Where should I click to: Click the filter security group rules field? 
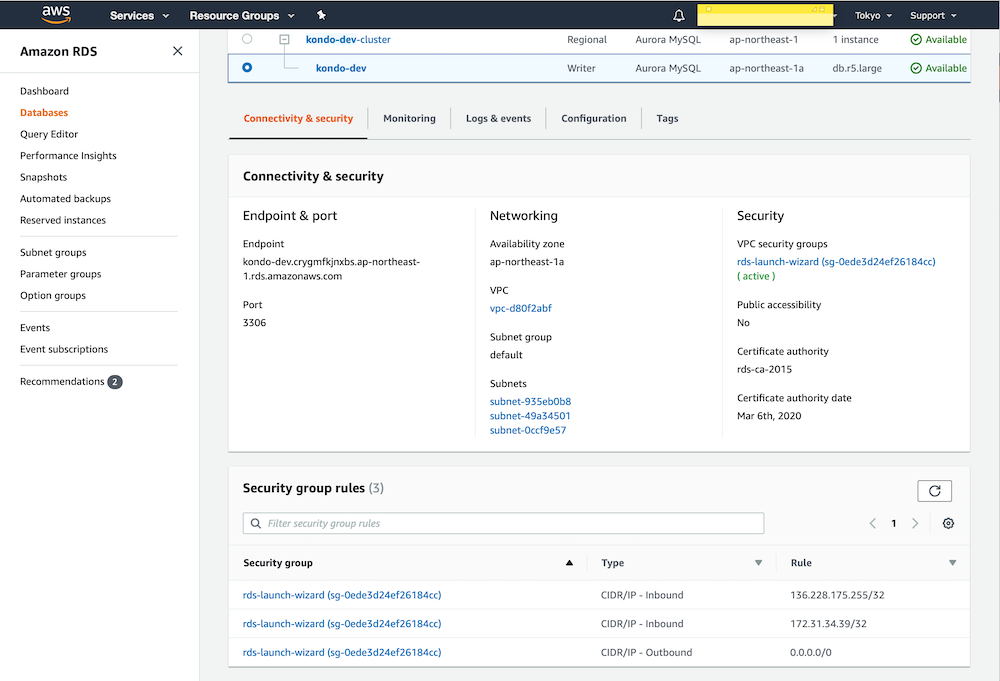[x=502, y=522]
